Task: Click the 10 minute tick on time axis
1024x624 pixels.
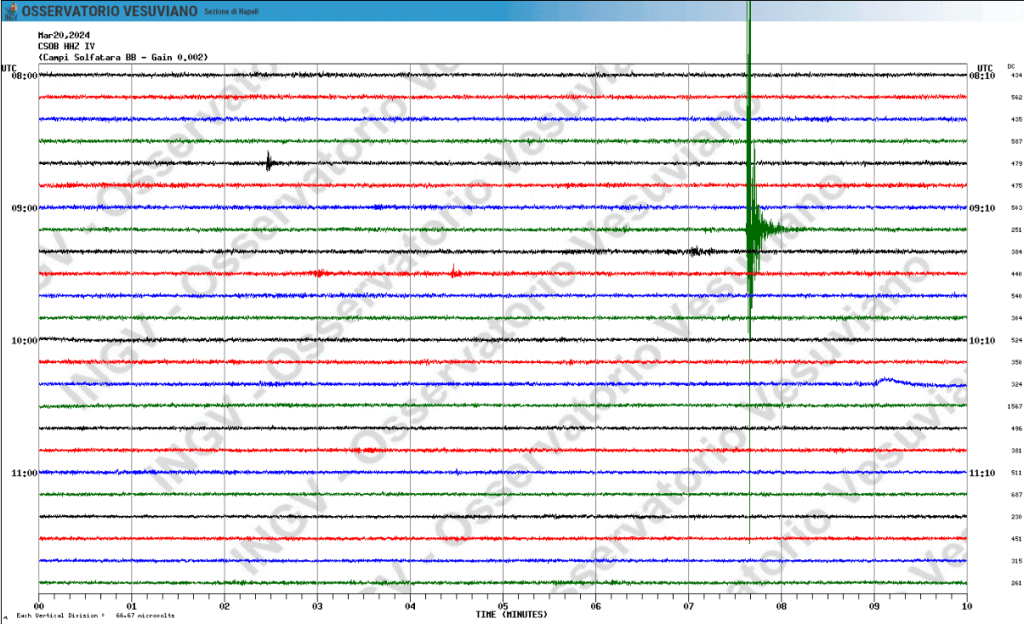Action: (966, 606)
